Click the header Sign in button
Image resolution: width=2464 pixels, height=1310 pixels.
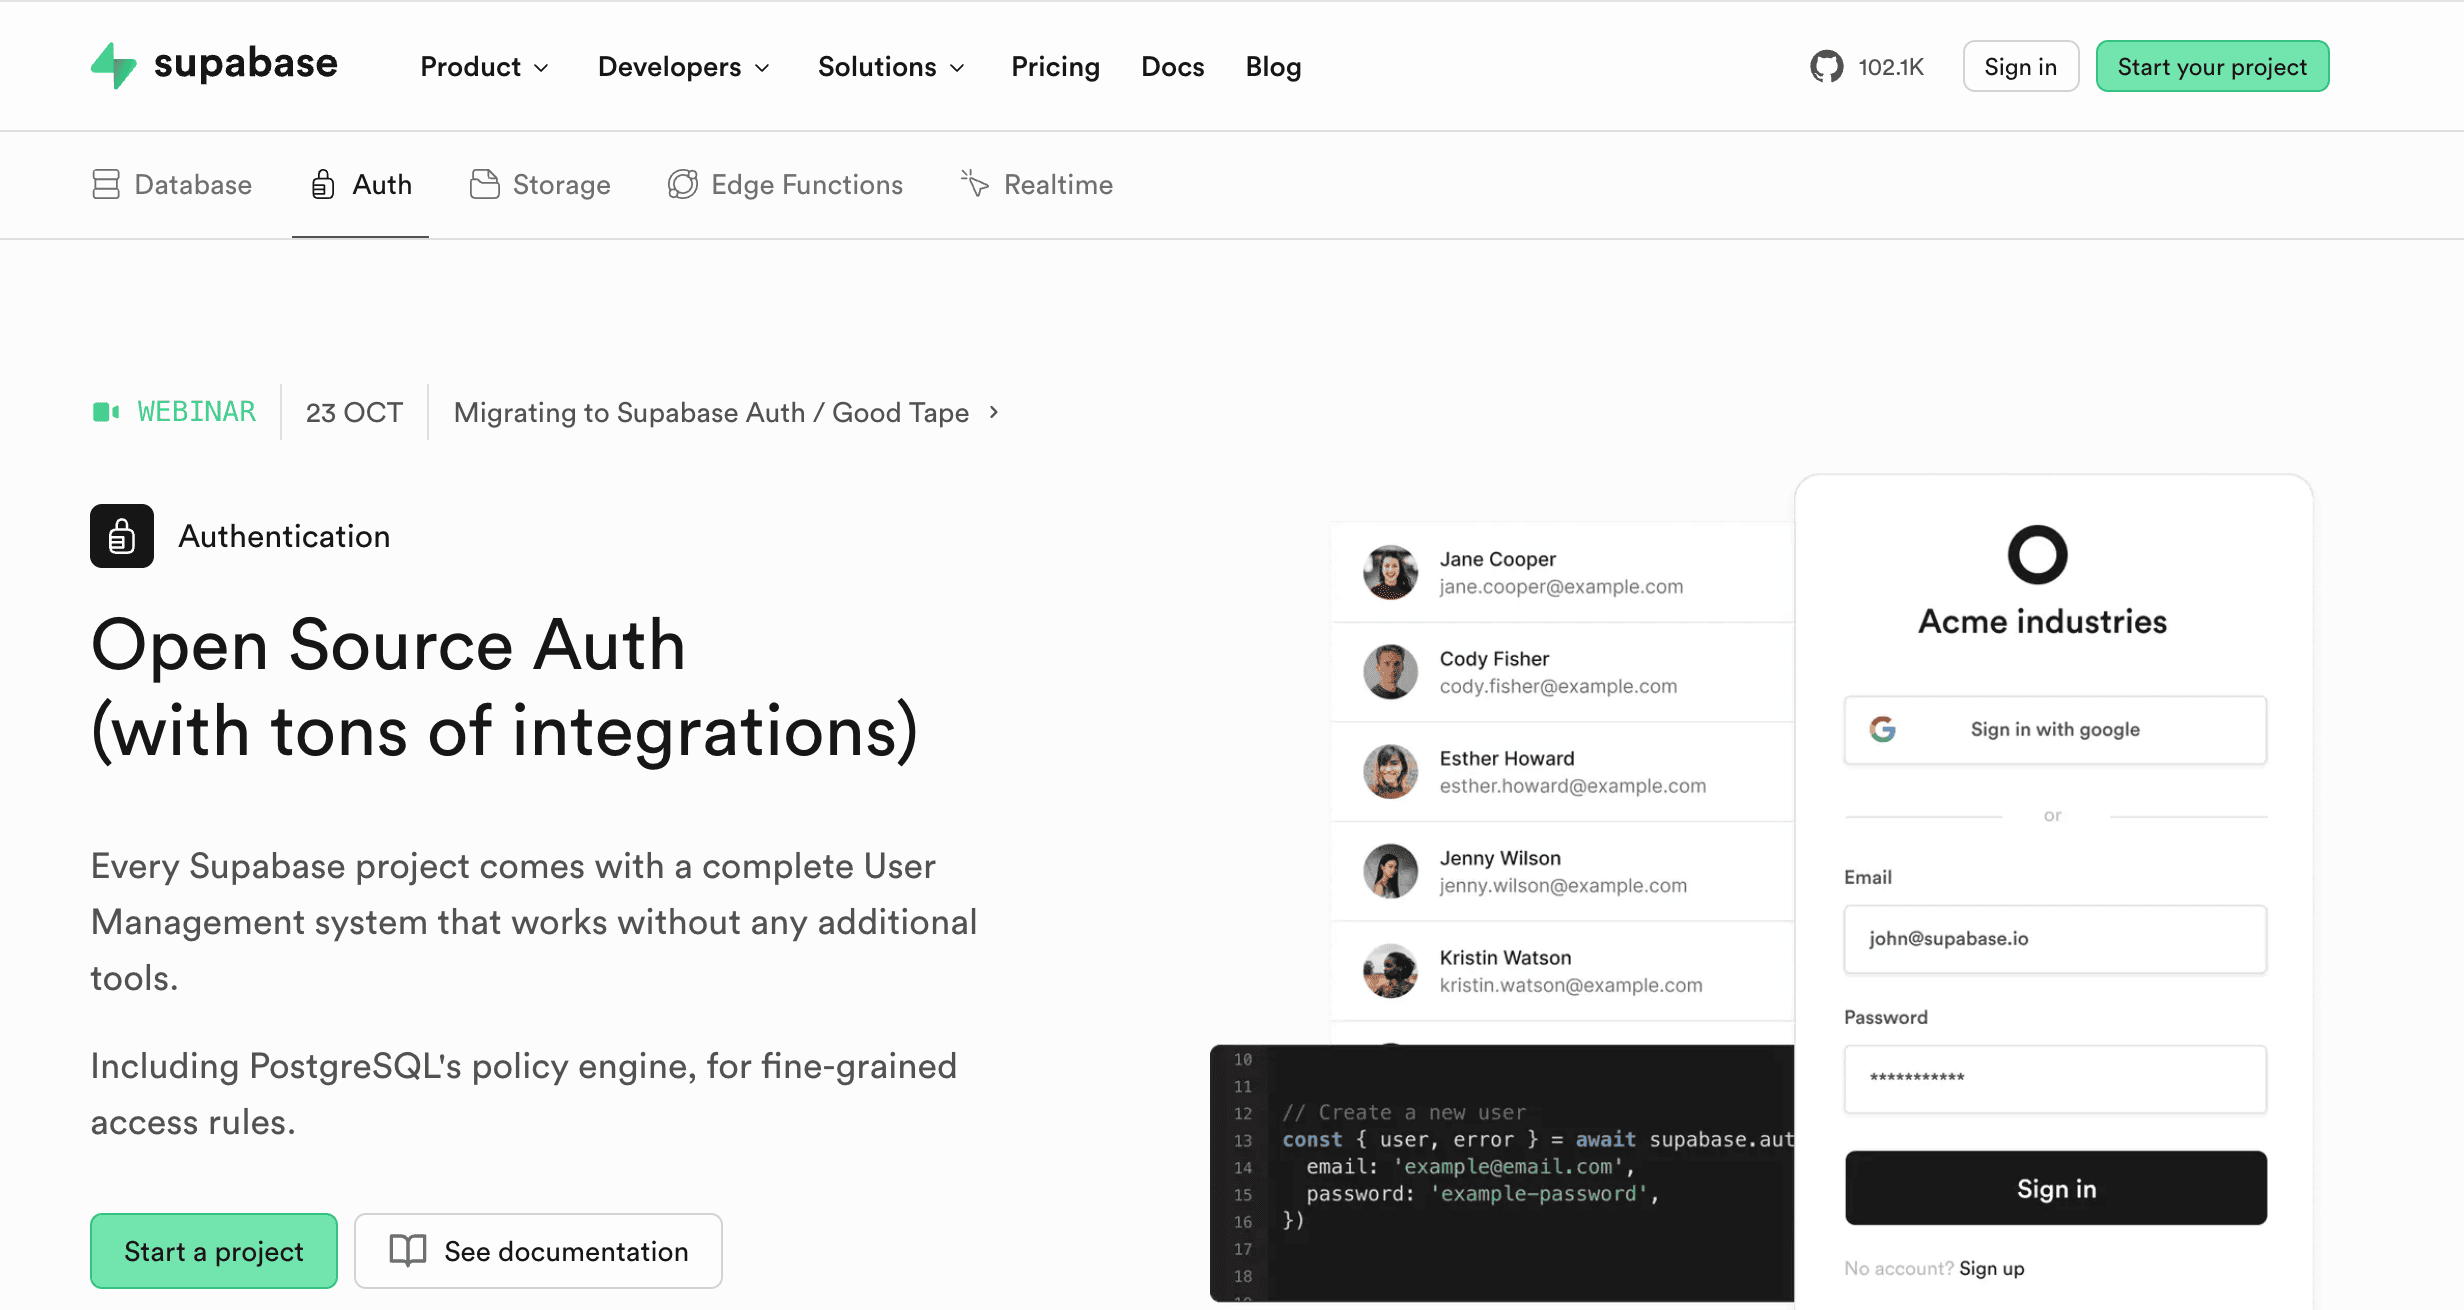[2020, 66]
